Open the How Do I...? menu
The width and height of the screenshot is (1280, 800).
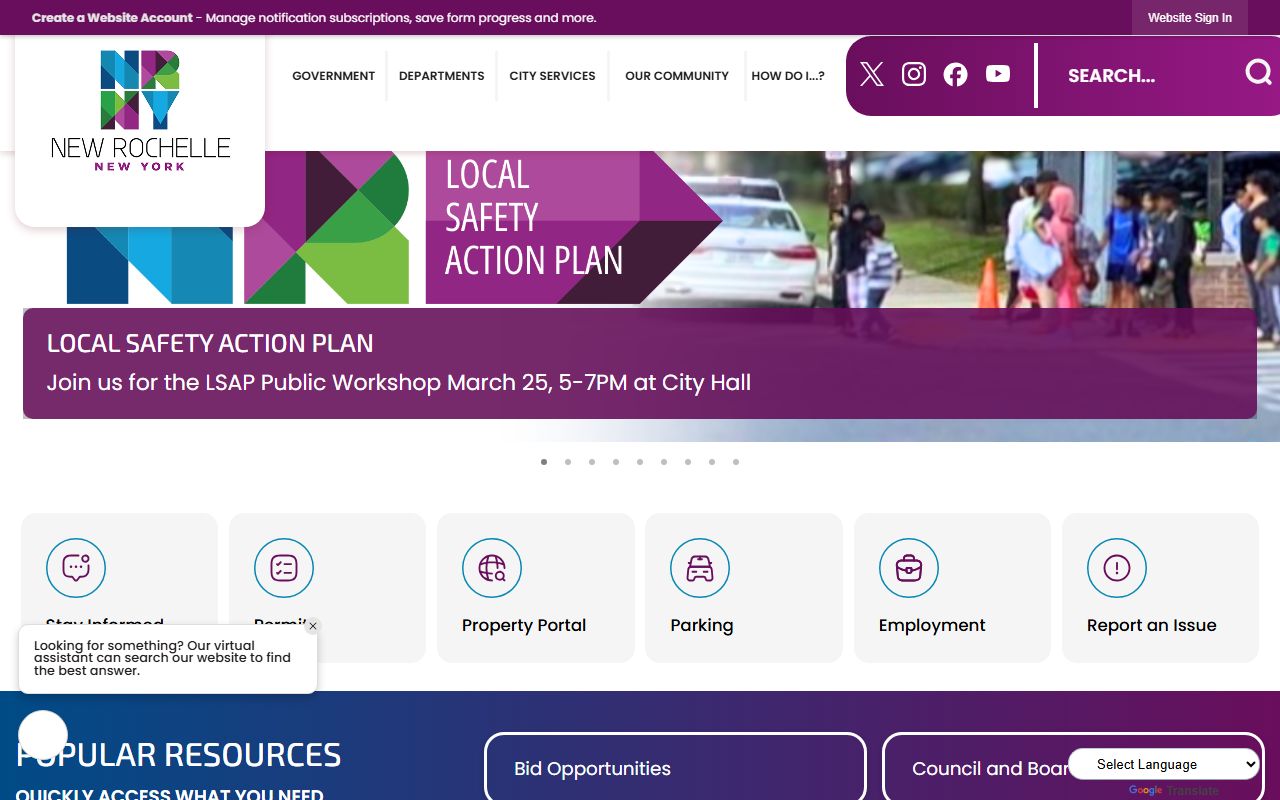point(788,76)
